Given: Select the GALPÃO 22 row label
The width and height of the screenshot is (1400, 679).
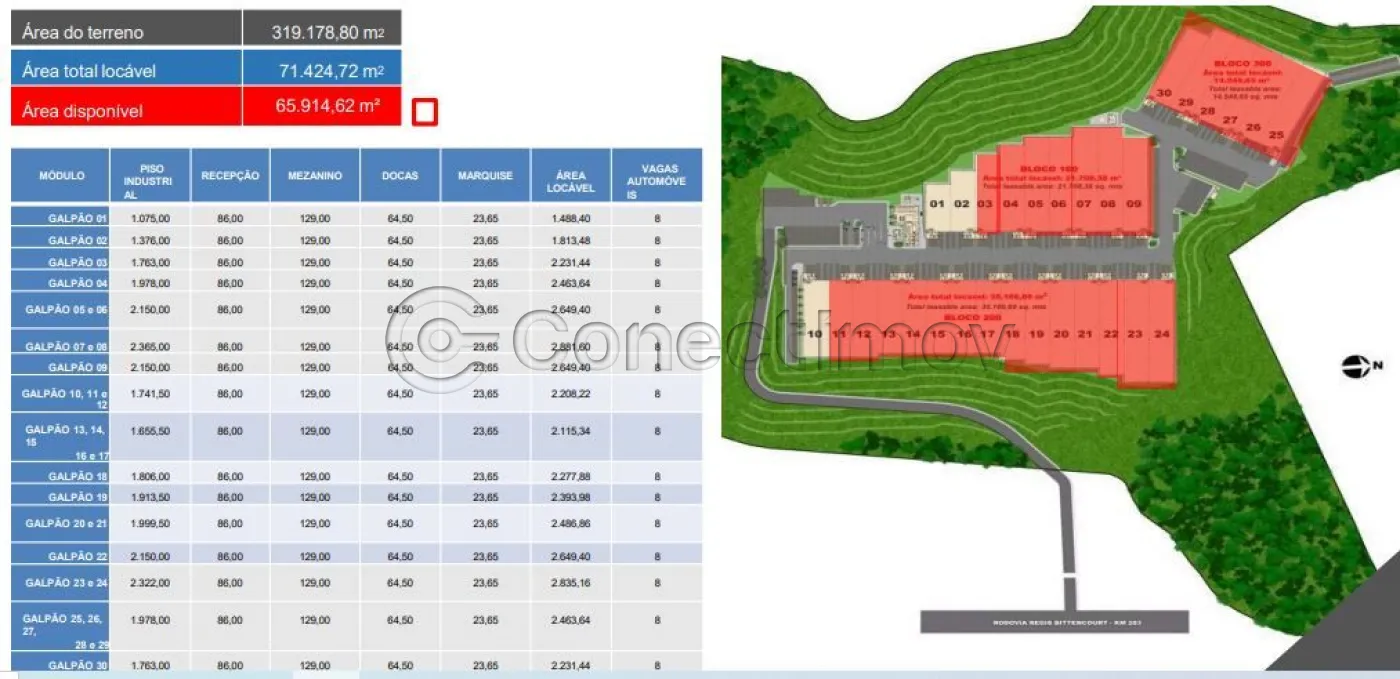Looking at the screenshot, I should (77, 556).
